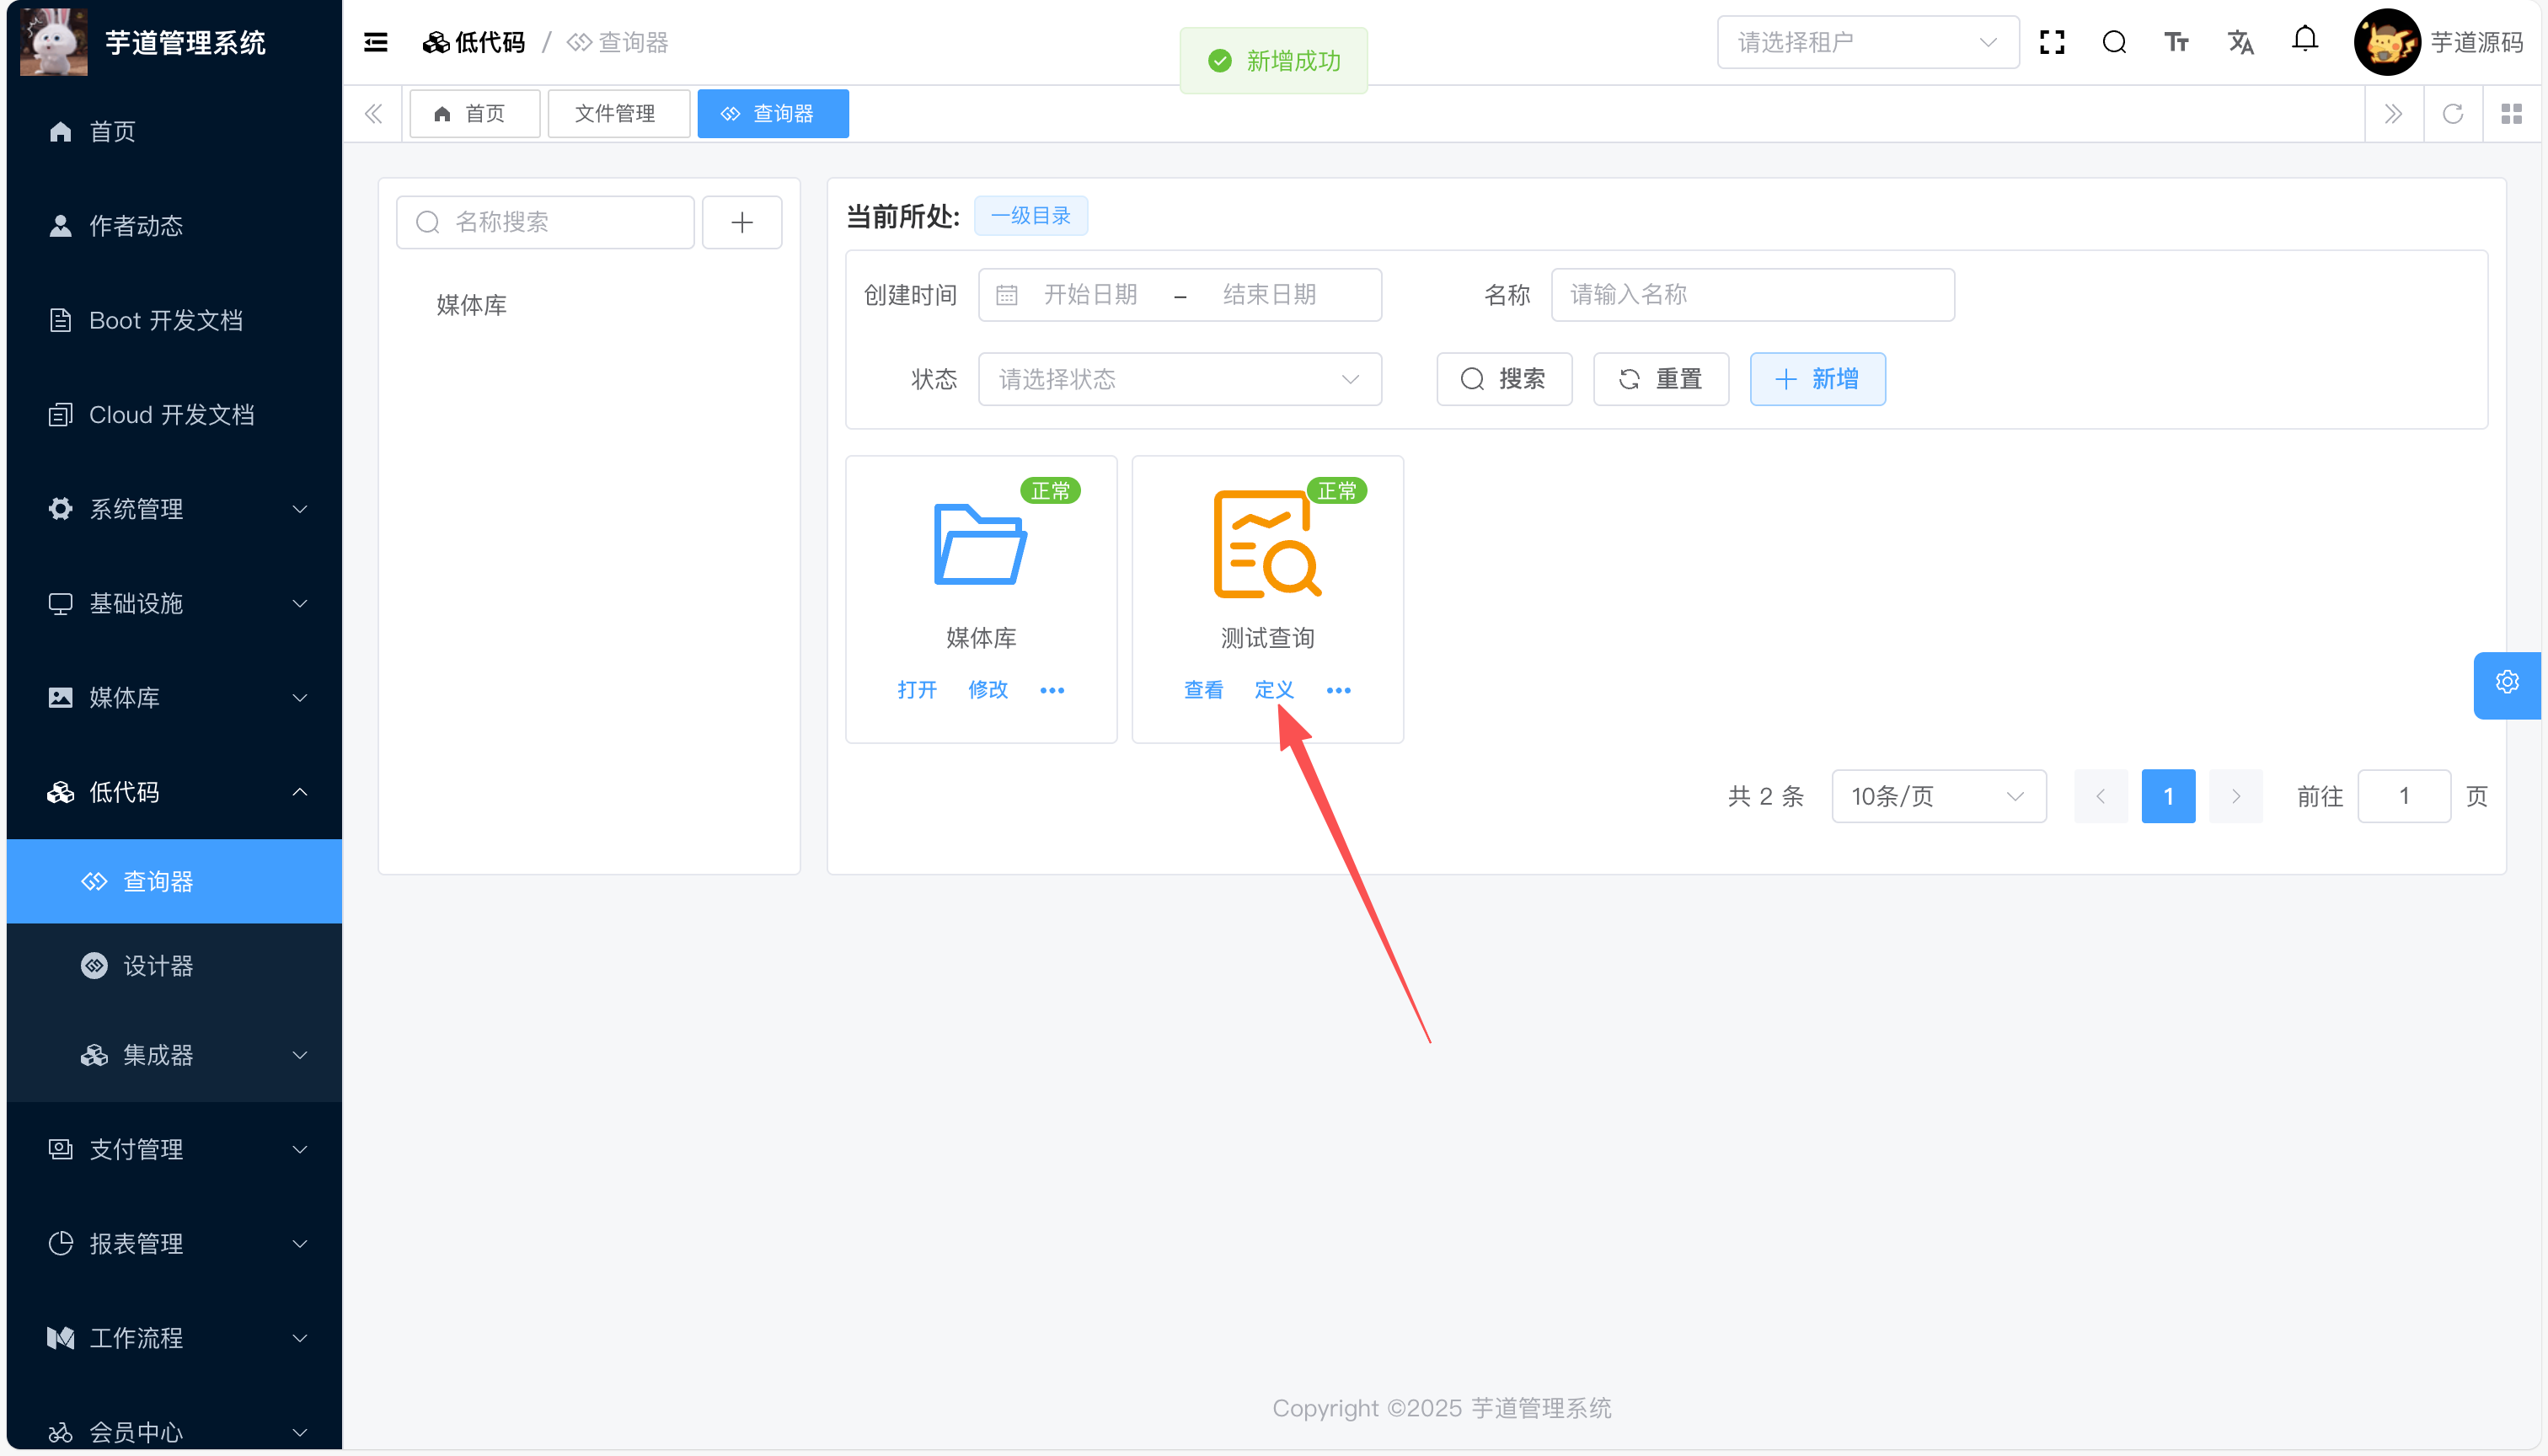Open the notification bell
Image resolution: width=2548 pixels, height=1456 pixels.
pyautogui.click(x=2305, y=40)
